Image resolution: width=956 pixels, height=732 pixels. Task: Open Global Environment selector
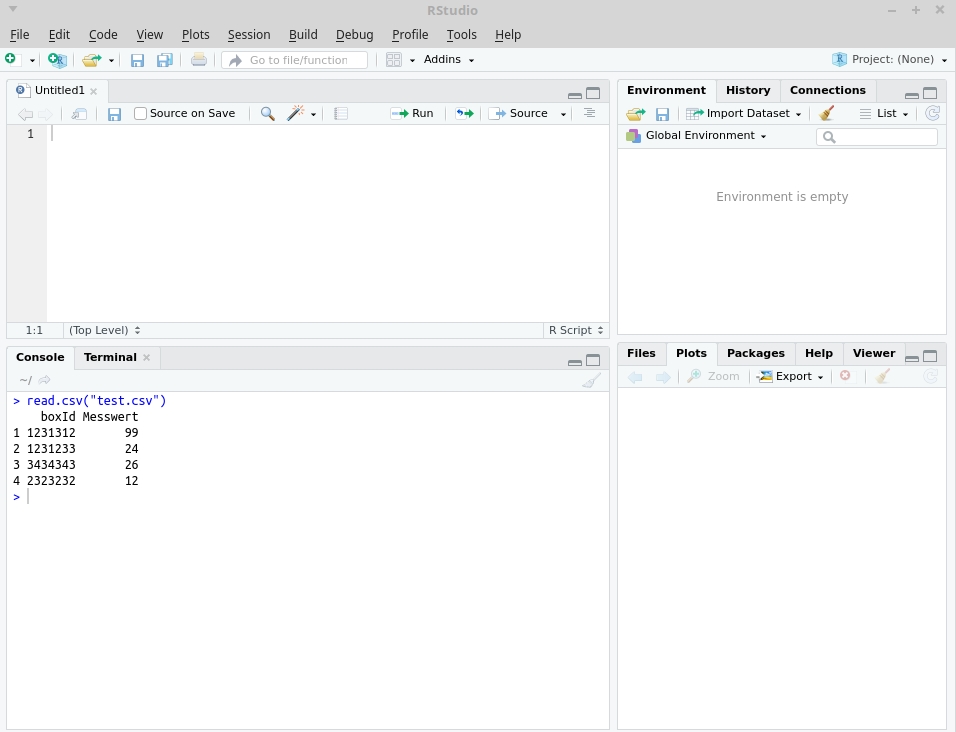pyautogui.click(x=696, y=135)
